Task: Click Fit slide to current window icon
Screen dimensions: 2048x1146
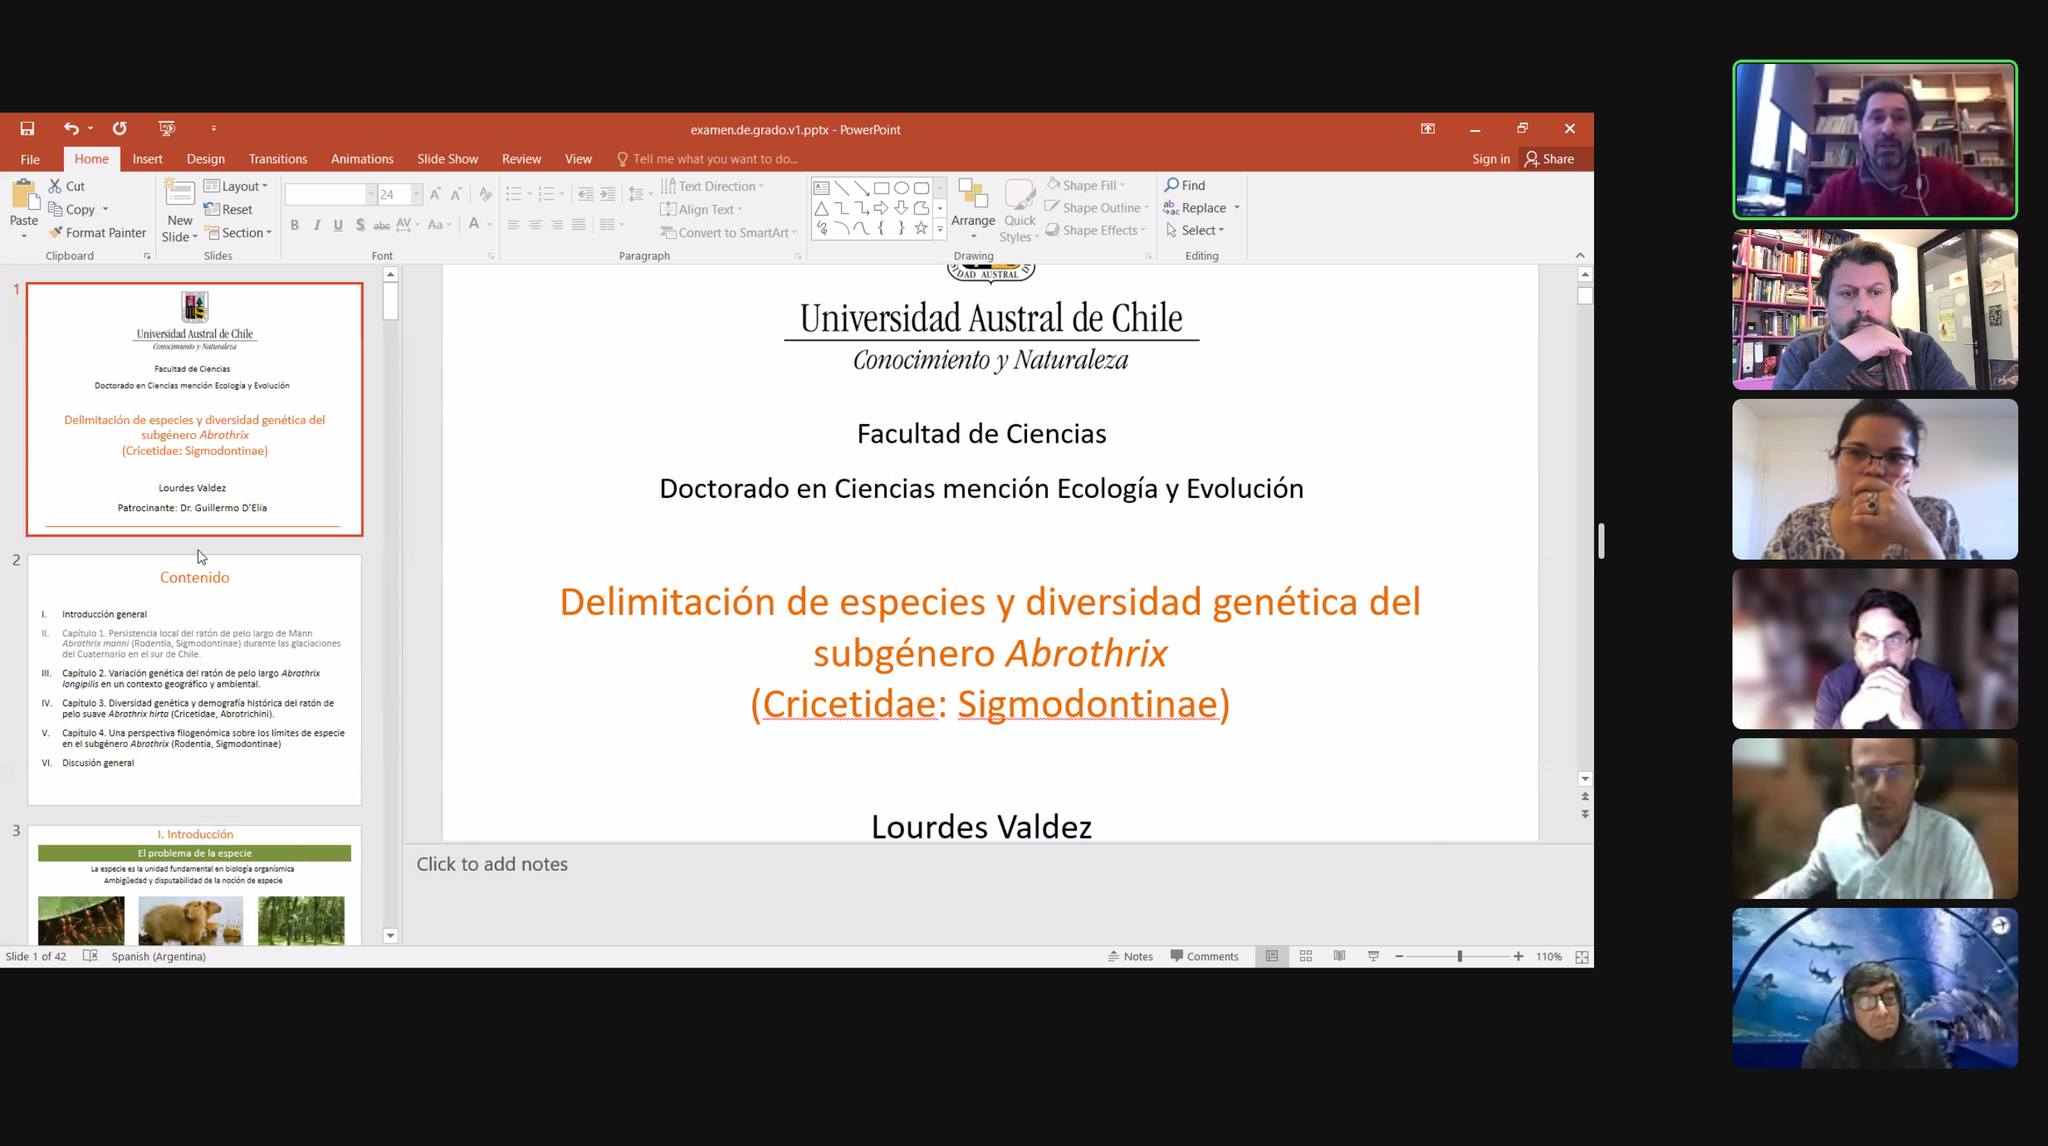Action: (x=1582, y=957)
